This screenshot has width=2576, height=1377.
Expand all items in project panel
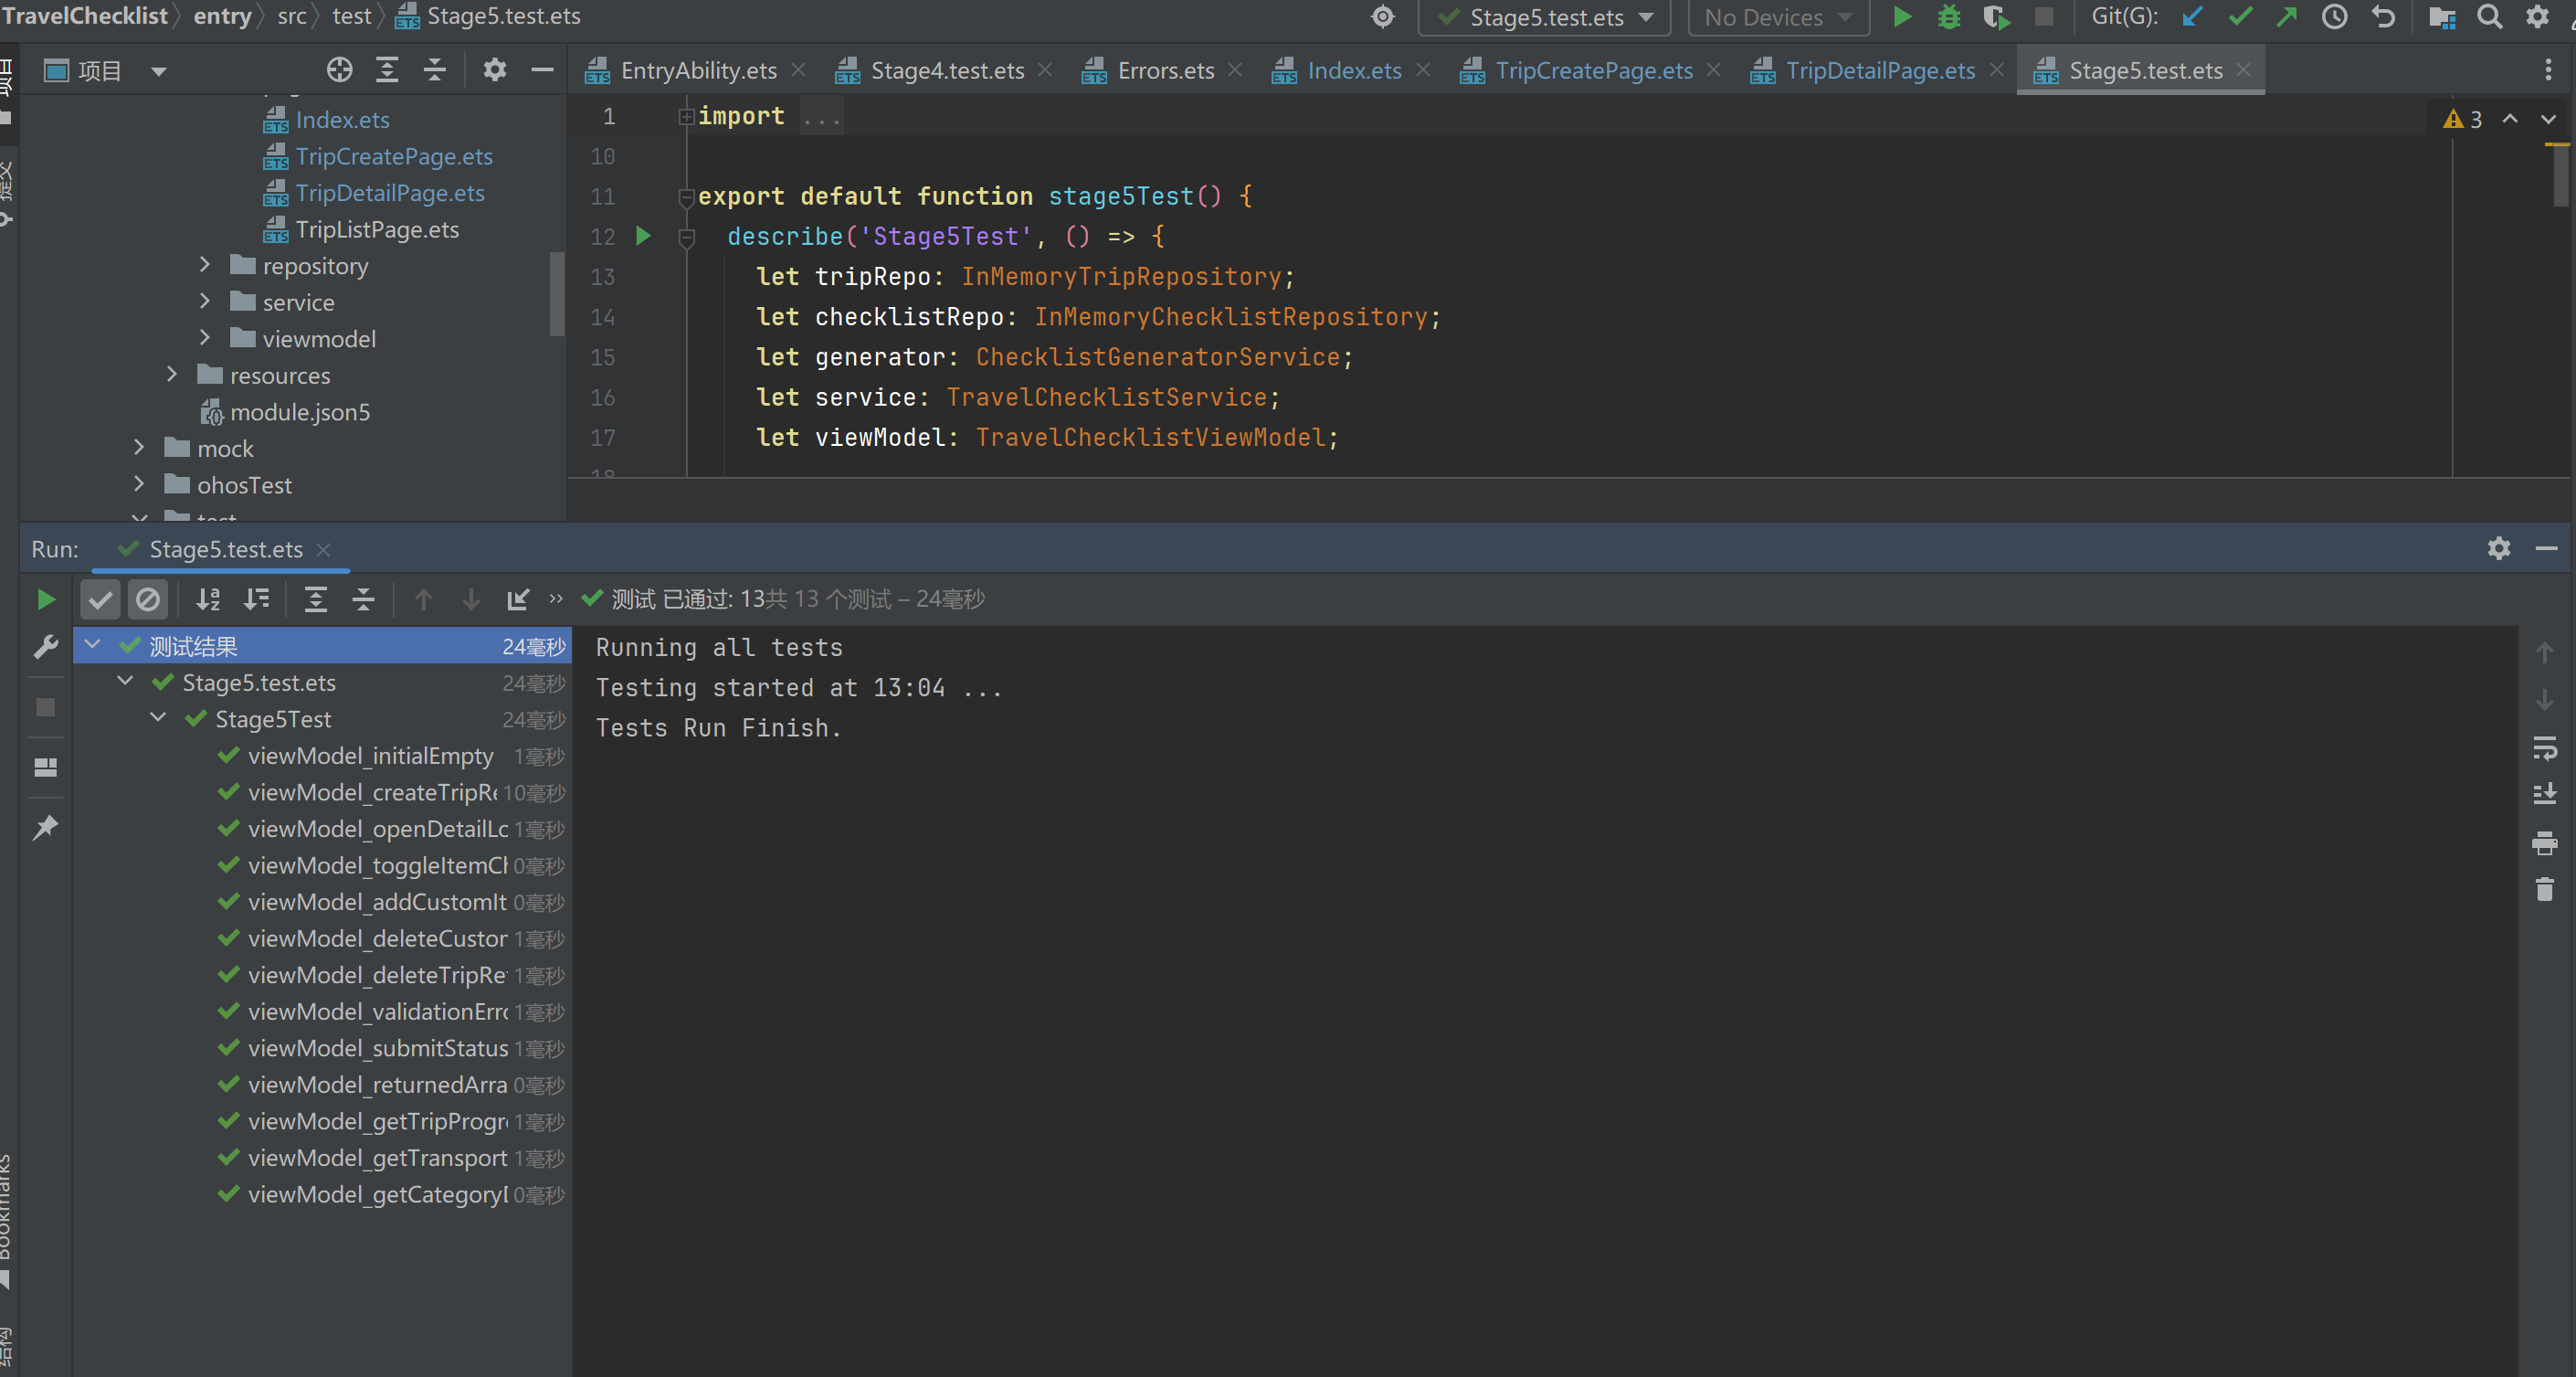click(x=387, y=70)
